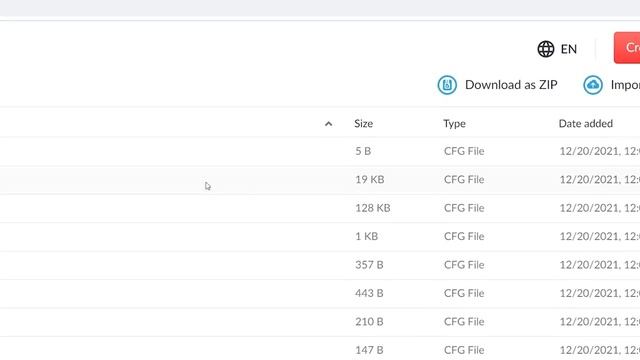Click the Import button text
The height and width of the screenshot is (360, 640).
(x=625, y=85)
